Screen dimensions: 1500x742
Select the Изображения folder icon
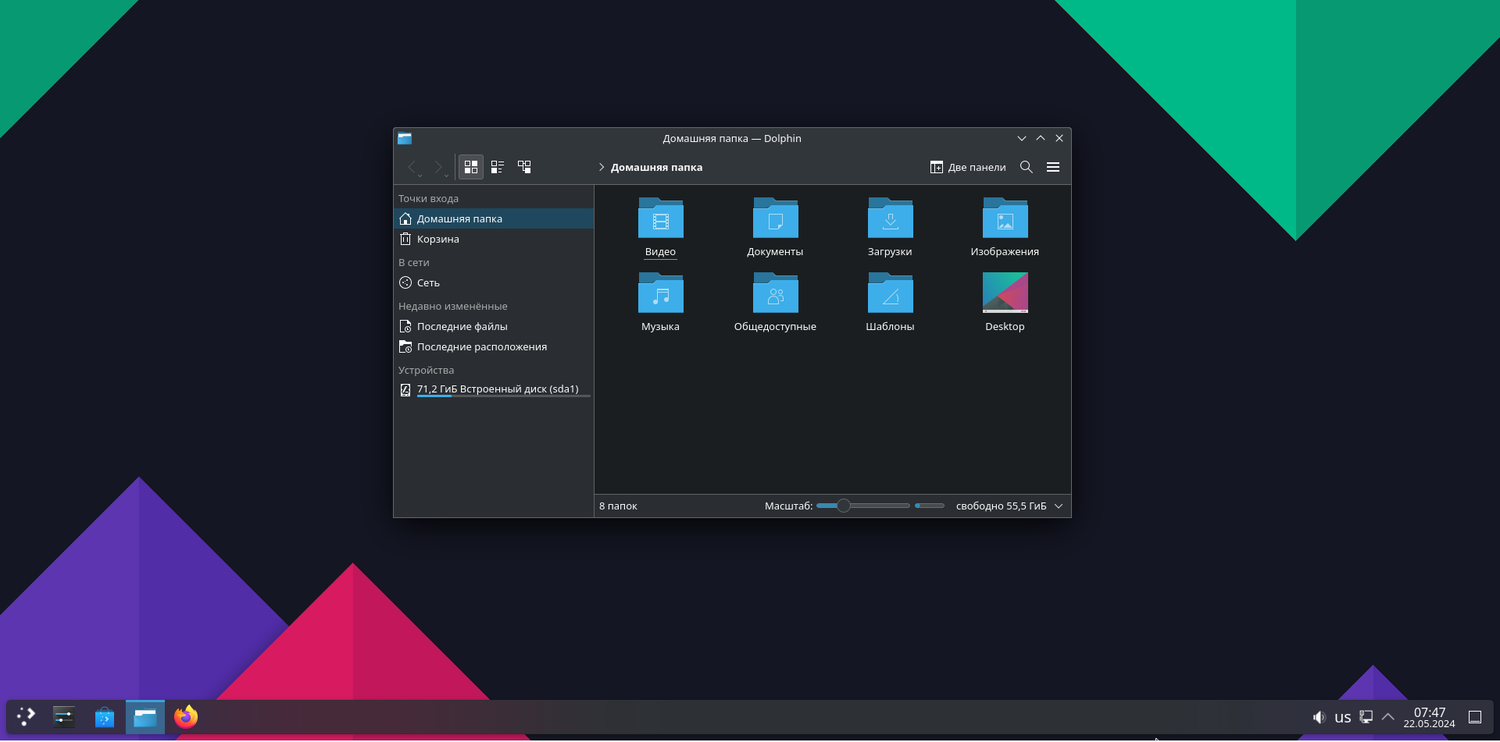click(x=1005, y=218)
